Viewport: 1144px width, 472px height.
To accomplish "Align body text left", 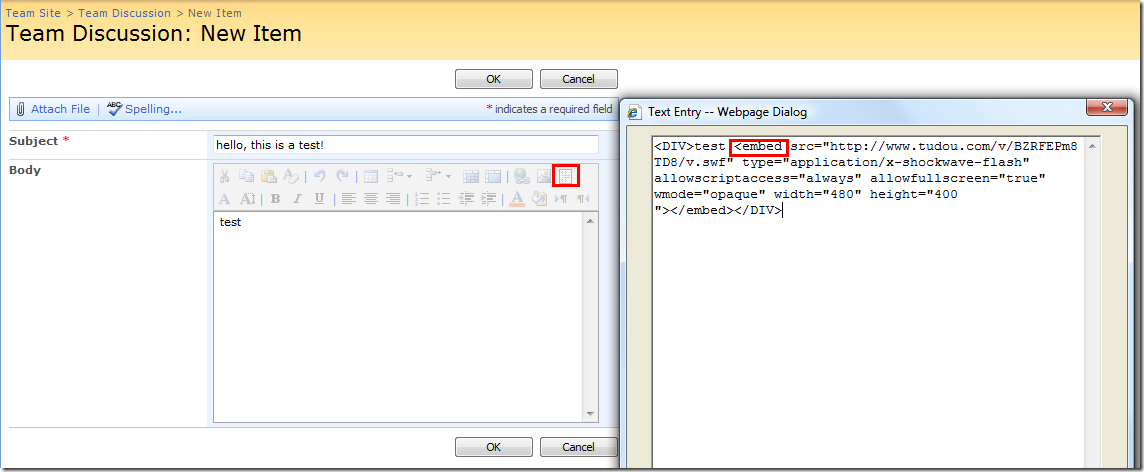I will click(349, 198).
